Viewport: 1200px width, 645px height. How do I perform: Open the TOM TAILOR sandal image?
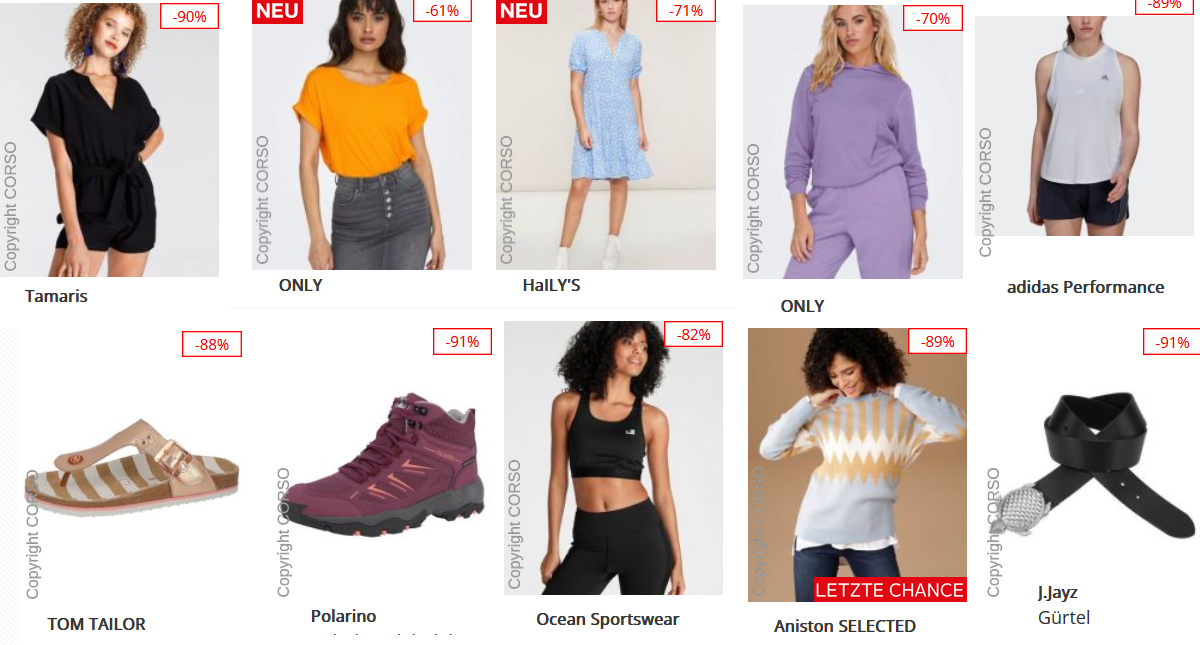[131, 465]
